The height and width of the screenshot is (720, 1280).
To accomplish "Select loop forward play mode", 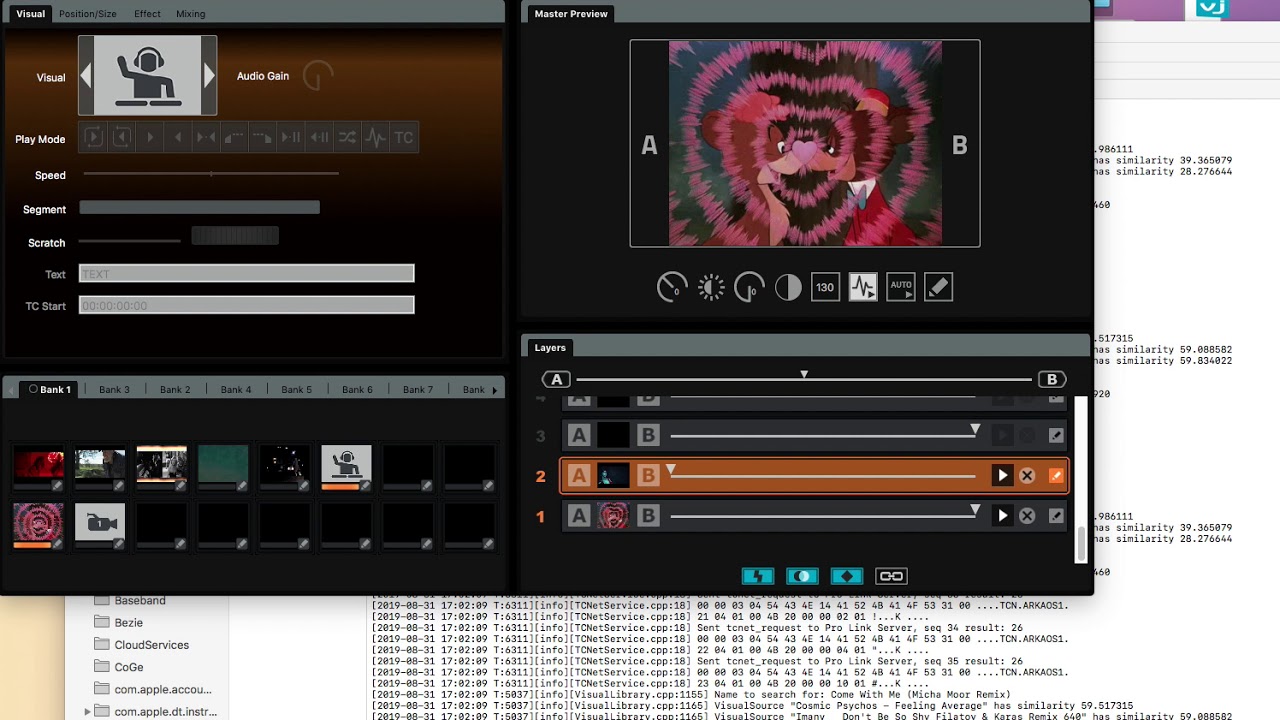I will pos(93,137).
